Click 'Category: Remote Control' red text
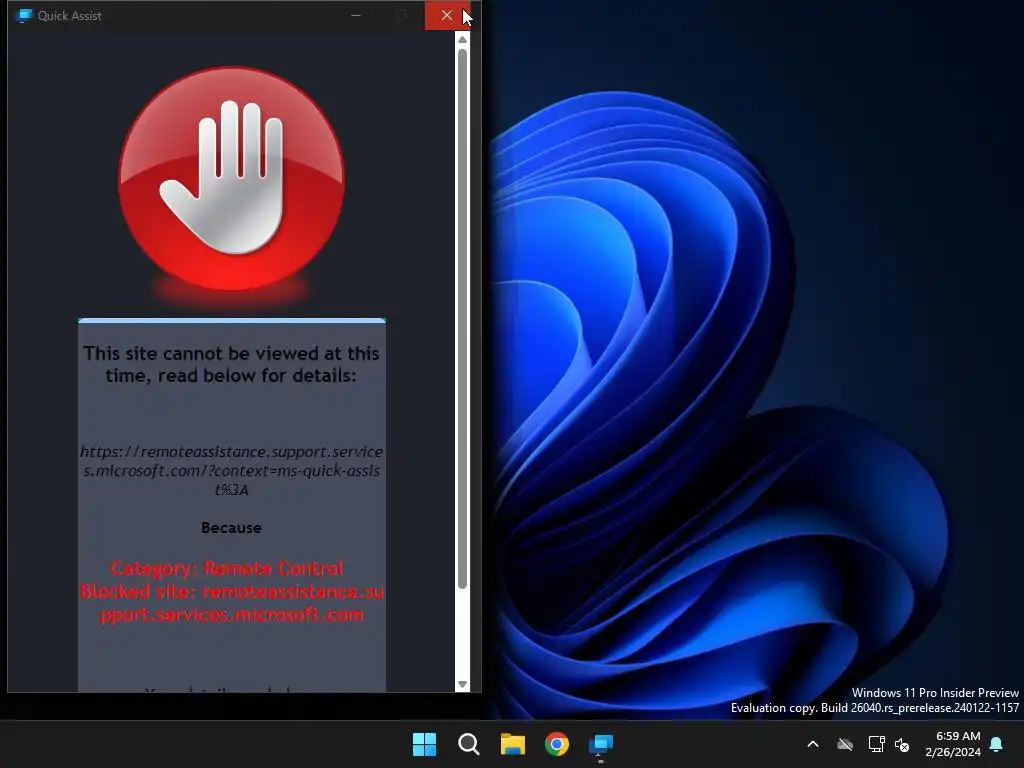This screenshot has width=1024, height=768. tap(227, 568)
